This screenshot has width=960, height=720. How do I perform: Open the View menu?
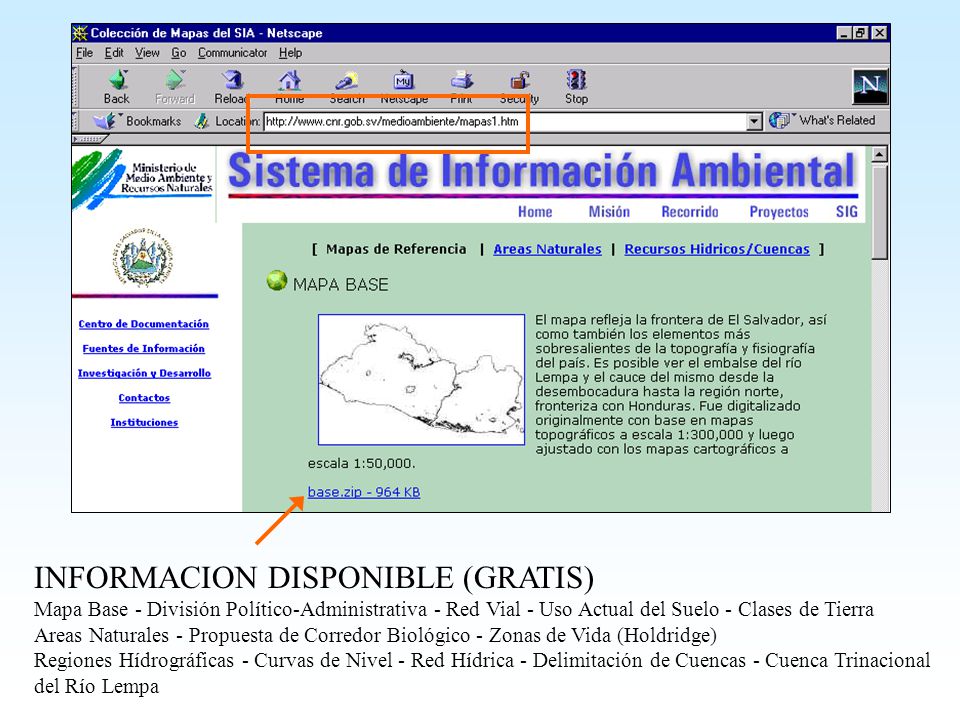(147, 53)
